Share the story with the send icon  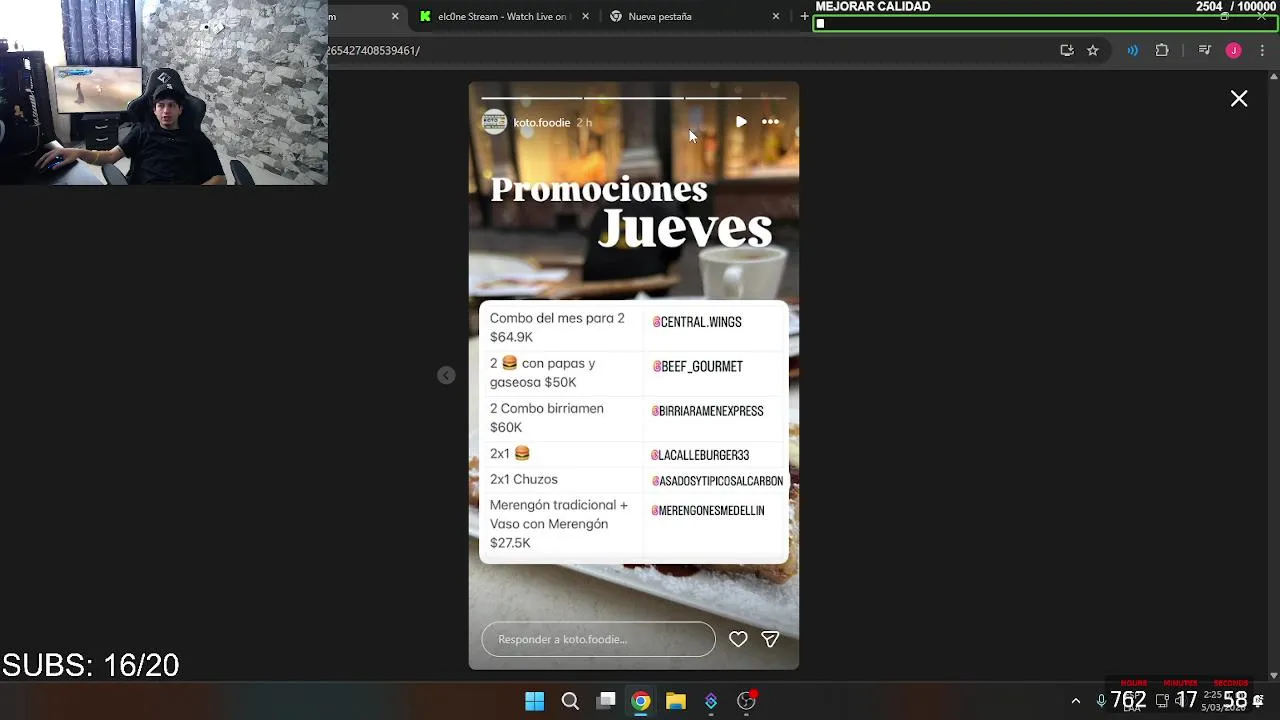pyautogui.click(x=770, y=639)
